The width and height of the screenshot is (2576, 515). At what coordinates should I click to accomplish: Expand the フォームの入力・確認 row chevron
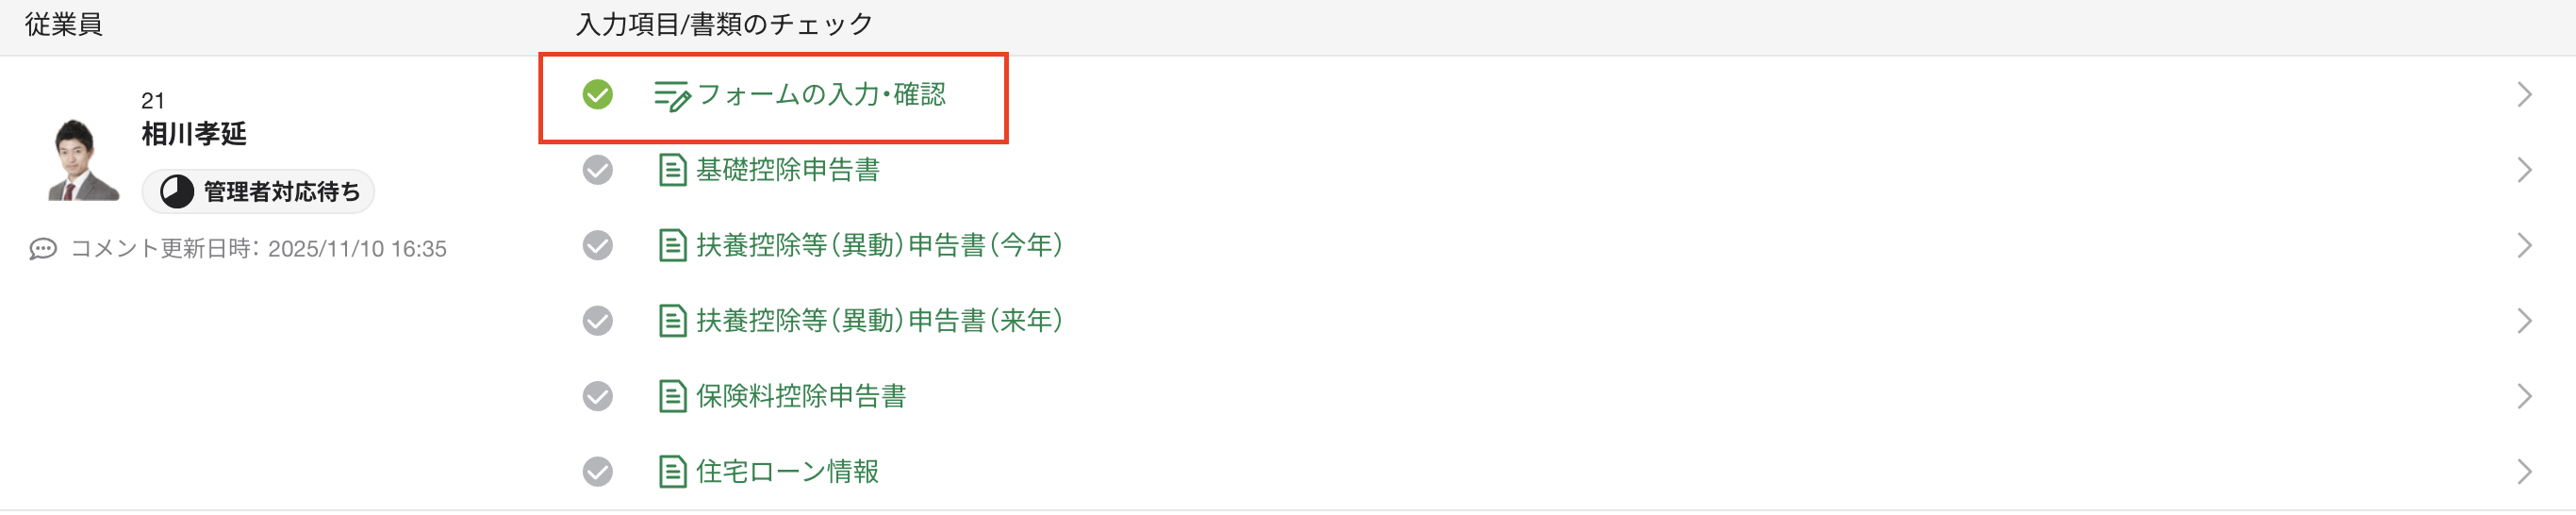coord(2524,95)
